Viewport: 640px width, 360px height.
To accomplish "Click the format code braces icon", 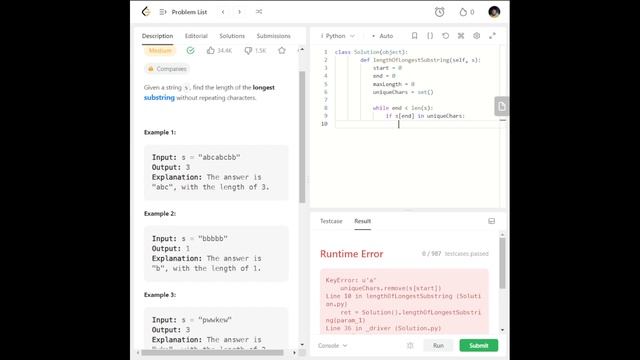I will pos(430,36).
